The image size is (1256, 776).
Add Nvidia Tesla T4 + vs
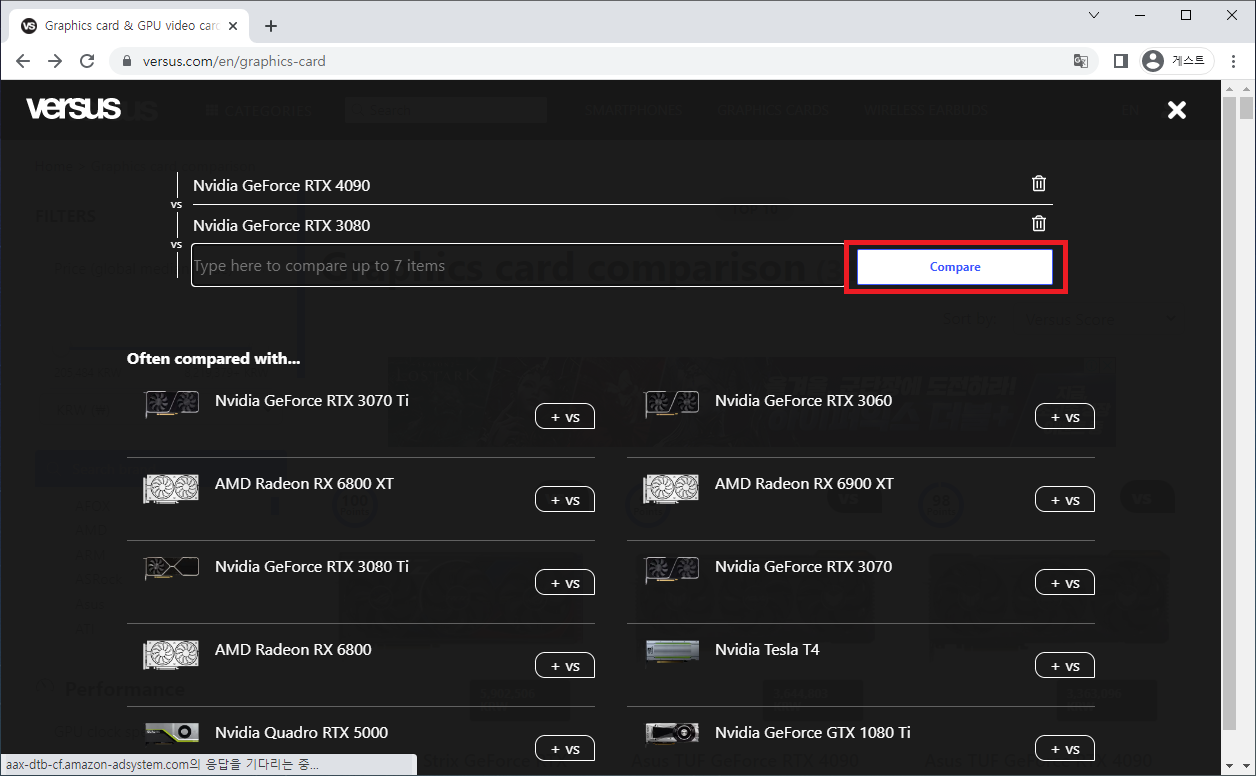tap(1065, 666)
